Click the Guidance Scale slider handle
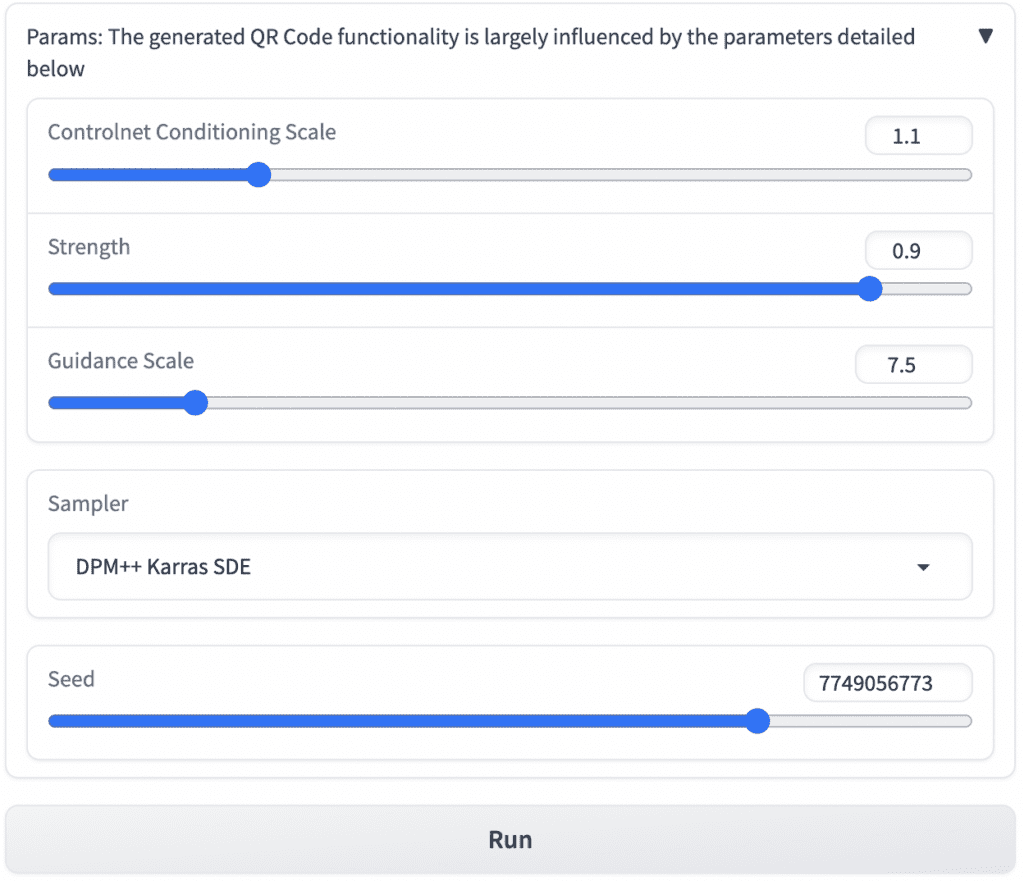Screen dimensions: 1024x881 pyautogui.click(x=195, y=403)
